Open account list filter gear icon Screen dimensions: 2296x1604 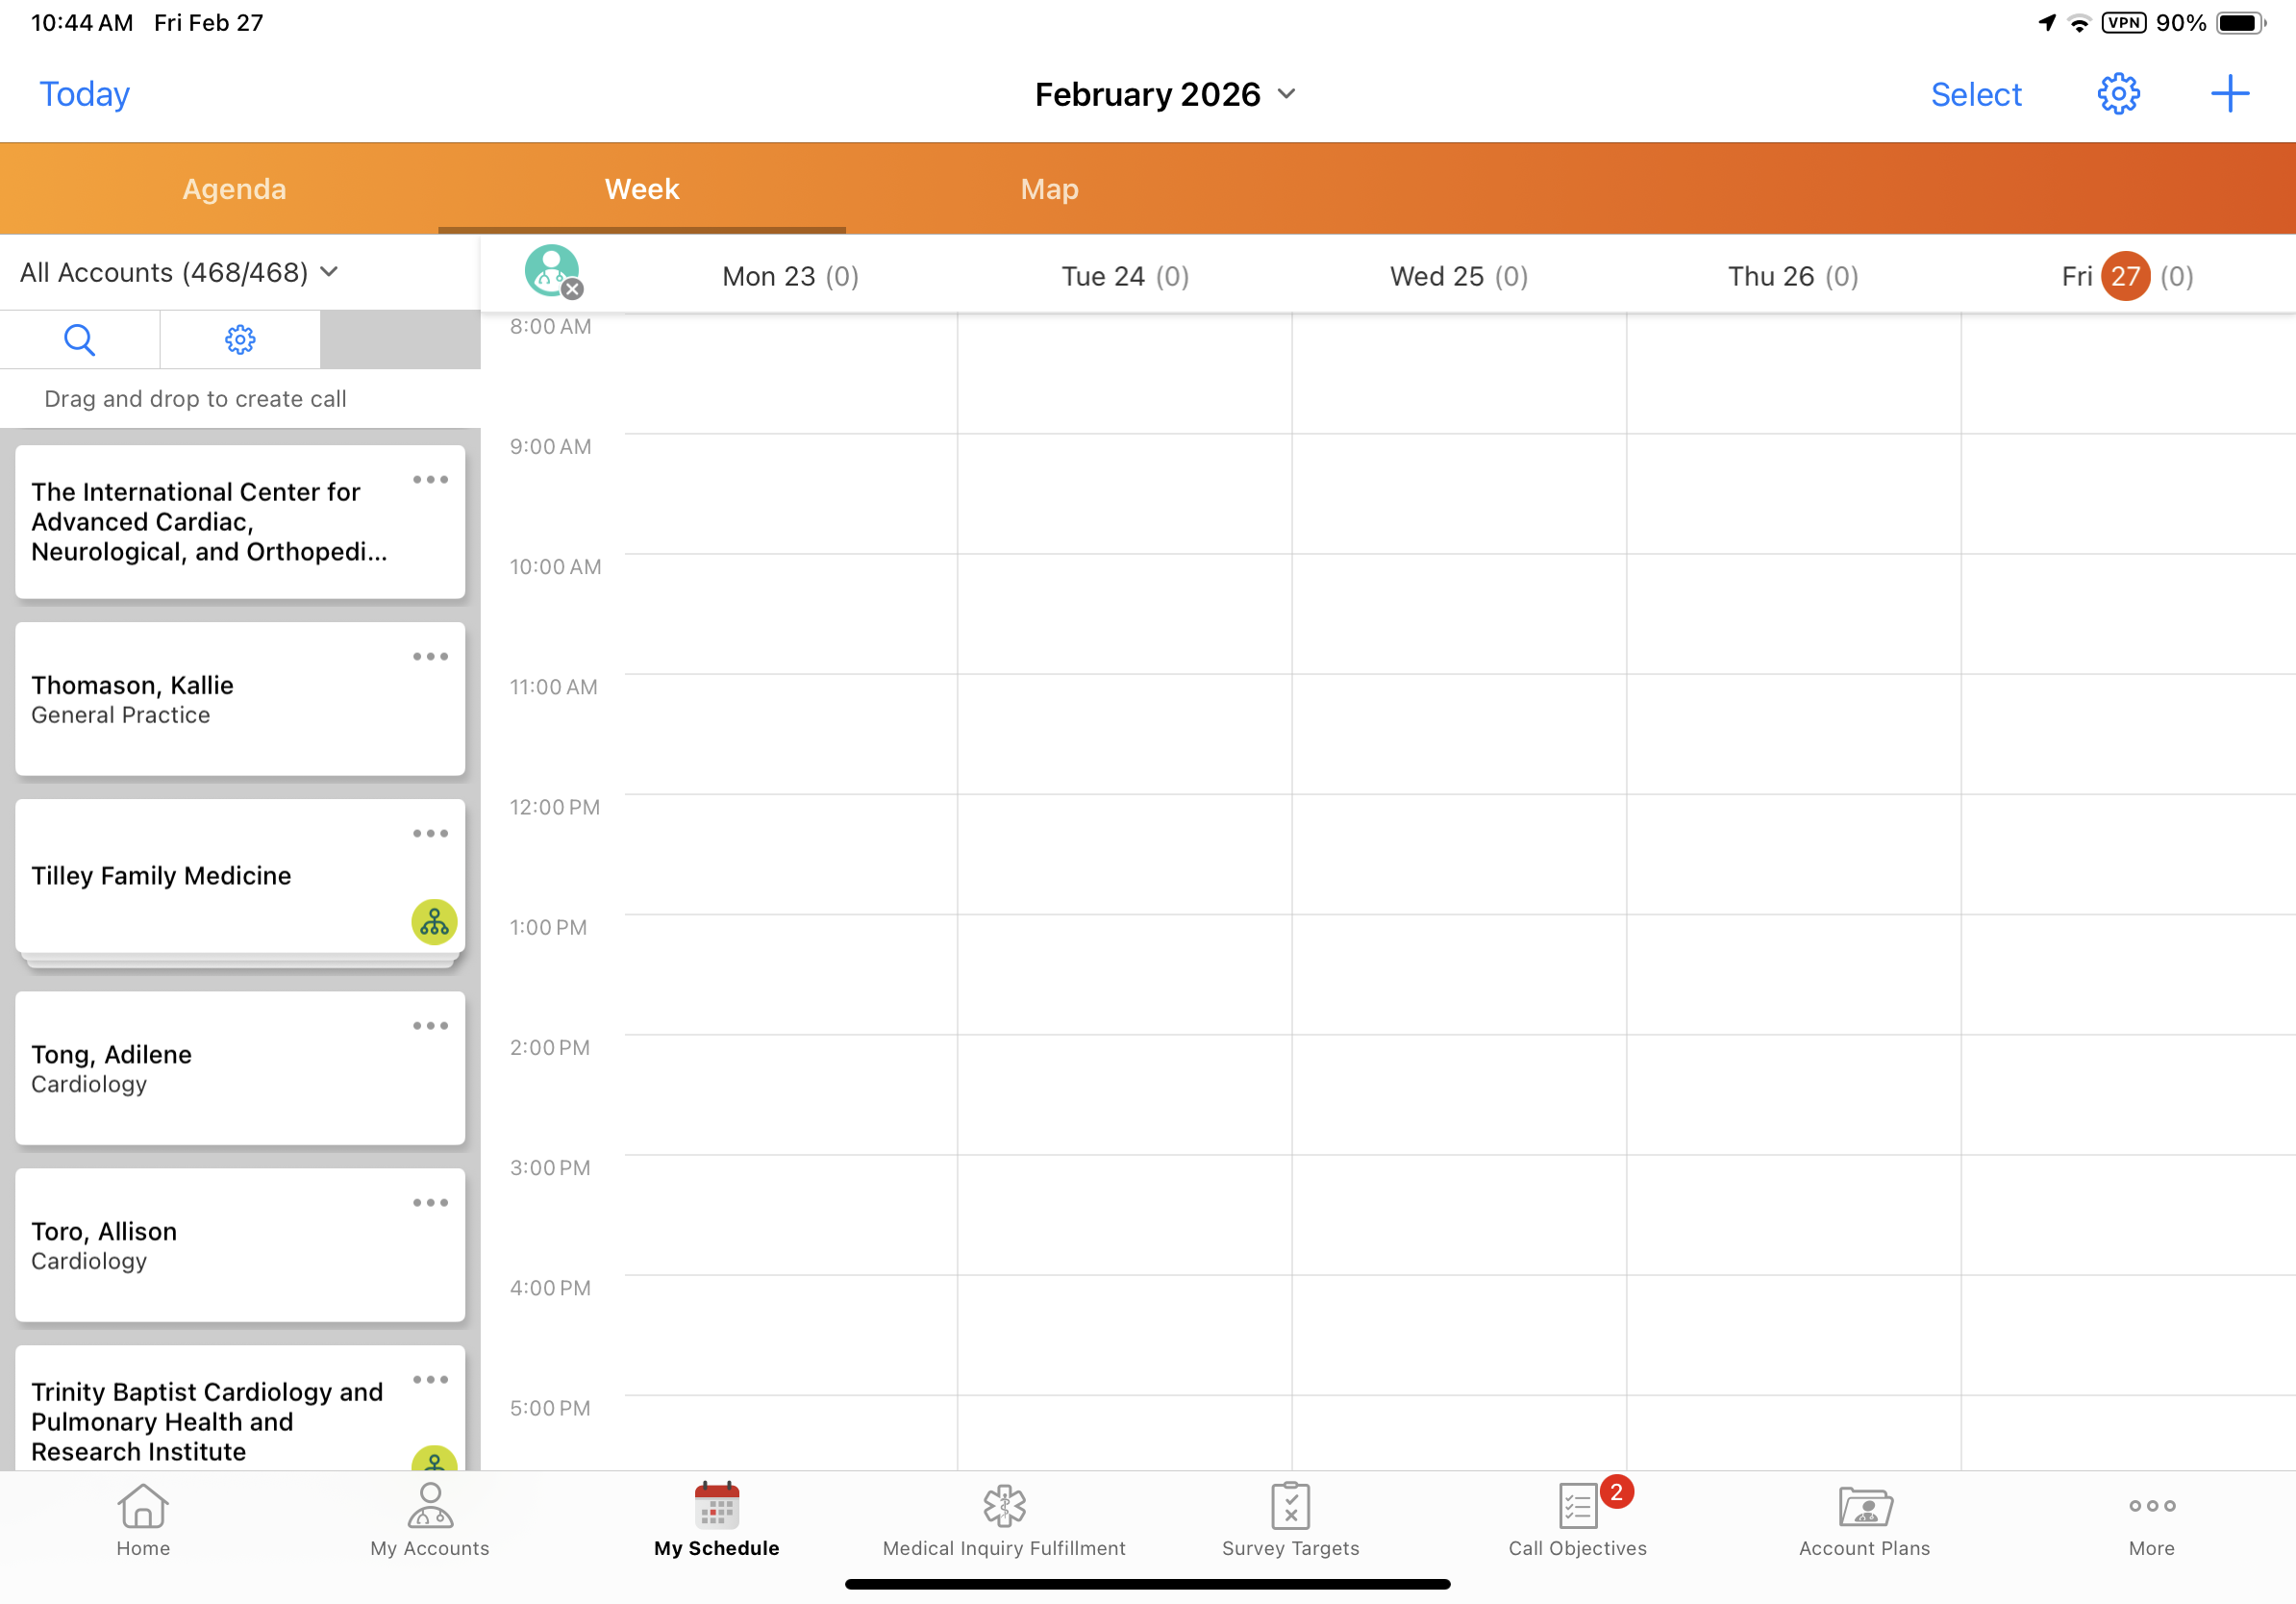[240, 340]
